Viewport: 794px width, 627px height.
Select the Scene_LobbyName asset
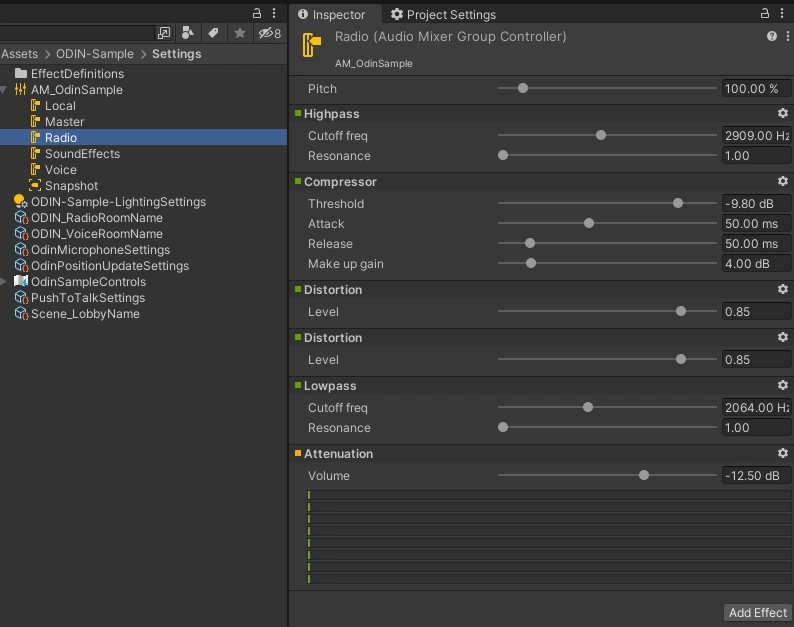(143, 314)
